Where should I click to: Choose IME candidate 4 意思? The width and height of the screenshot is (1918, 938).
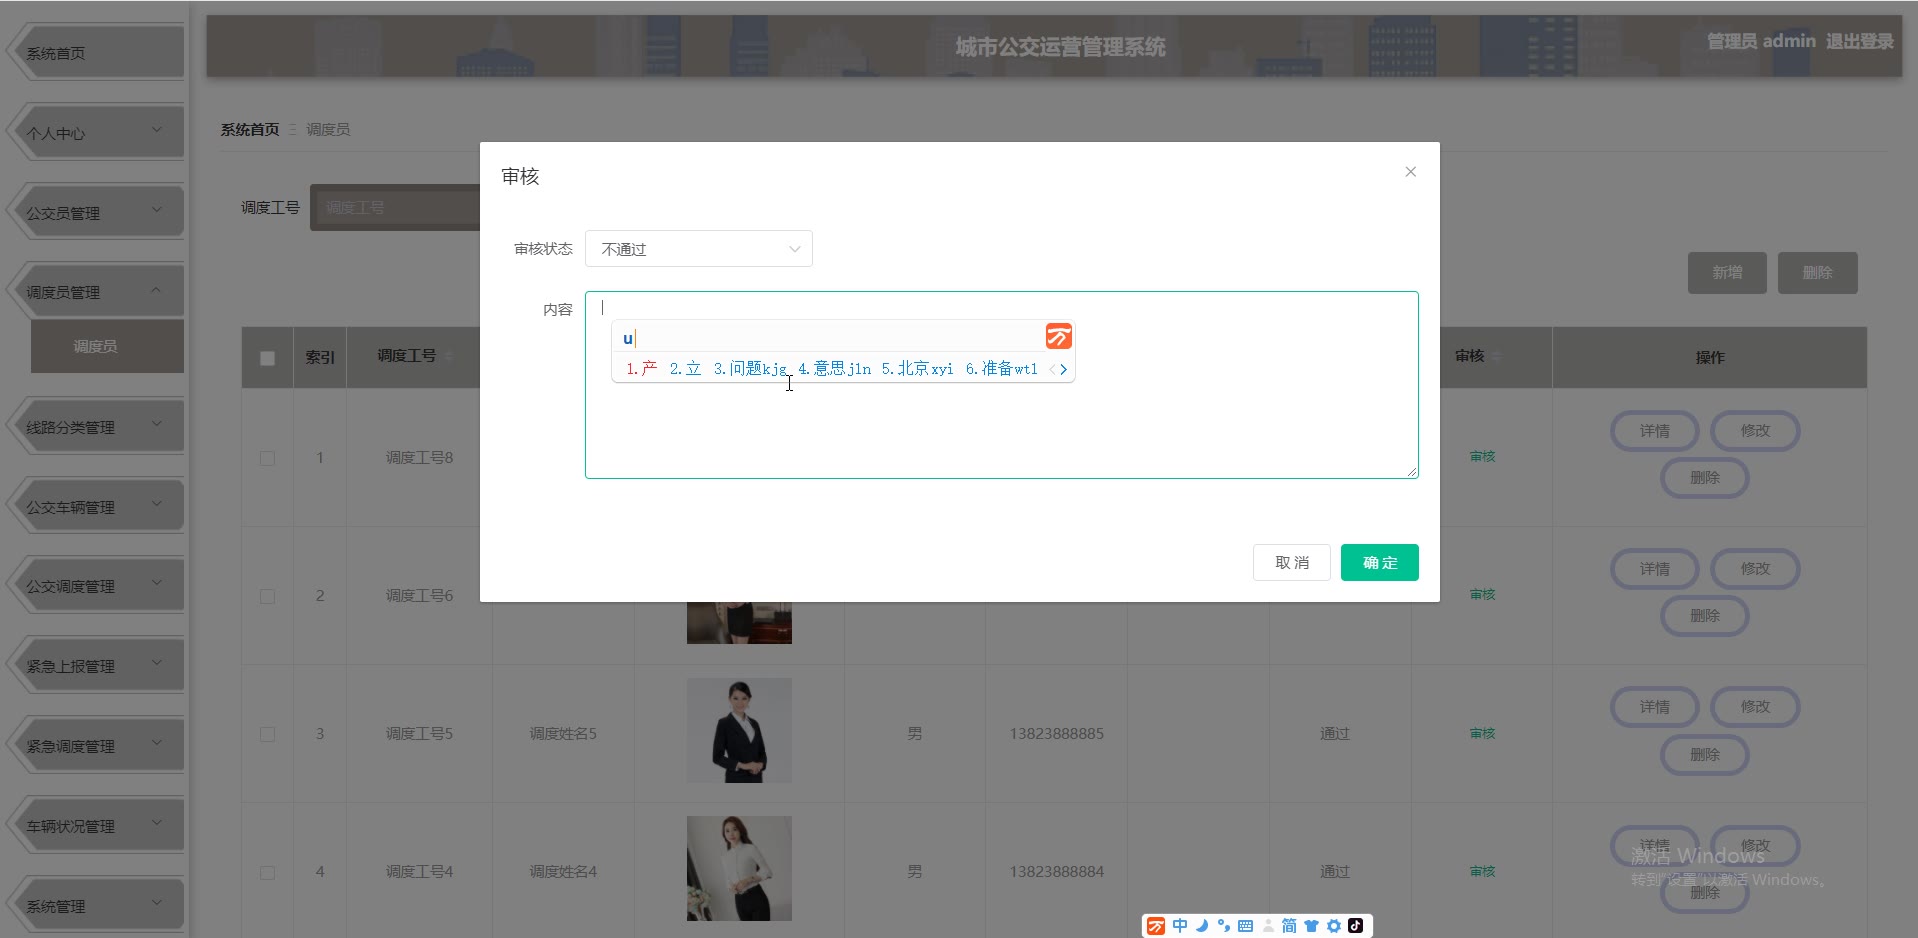click(834, 369)
